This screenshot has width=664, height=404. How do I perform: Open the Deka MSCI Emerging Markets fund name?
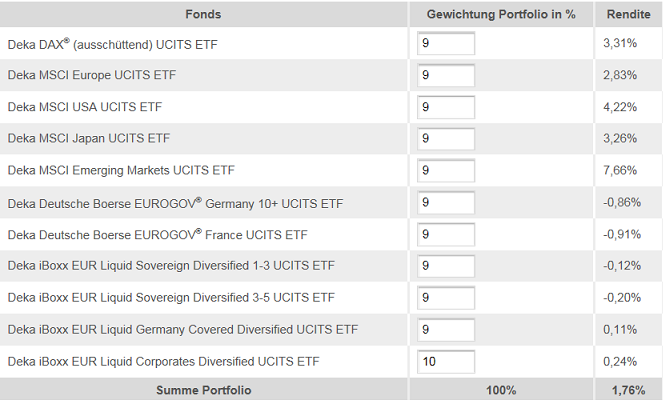(x=121, y=171)
